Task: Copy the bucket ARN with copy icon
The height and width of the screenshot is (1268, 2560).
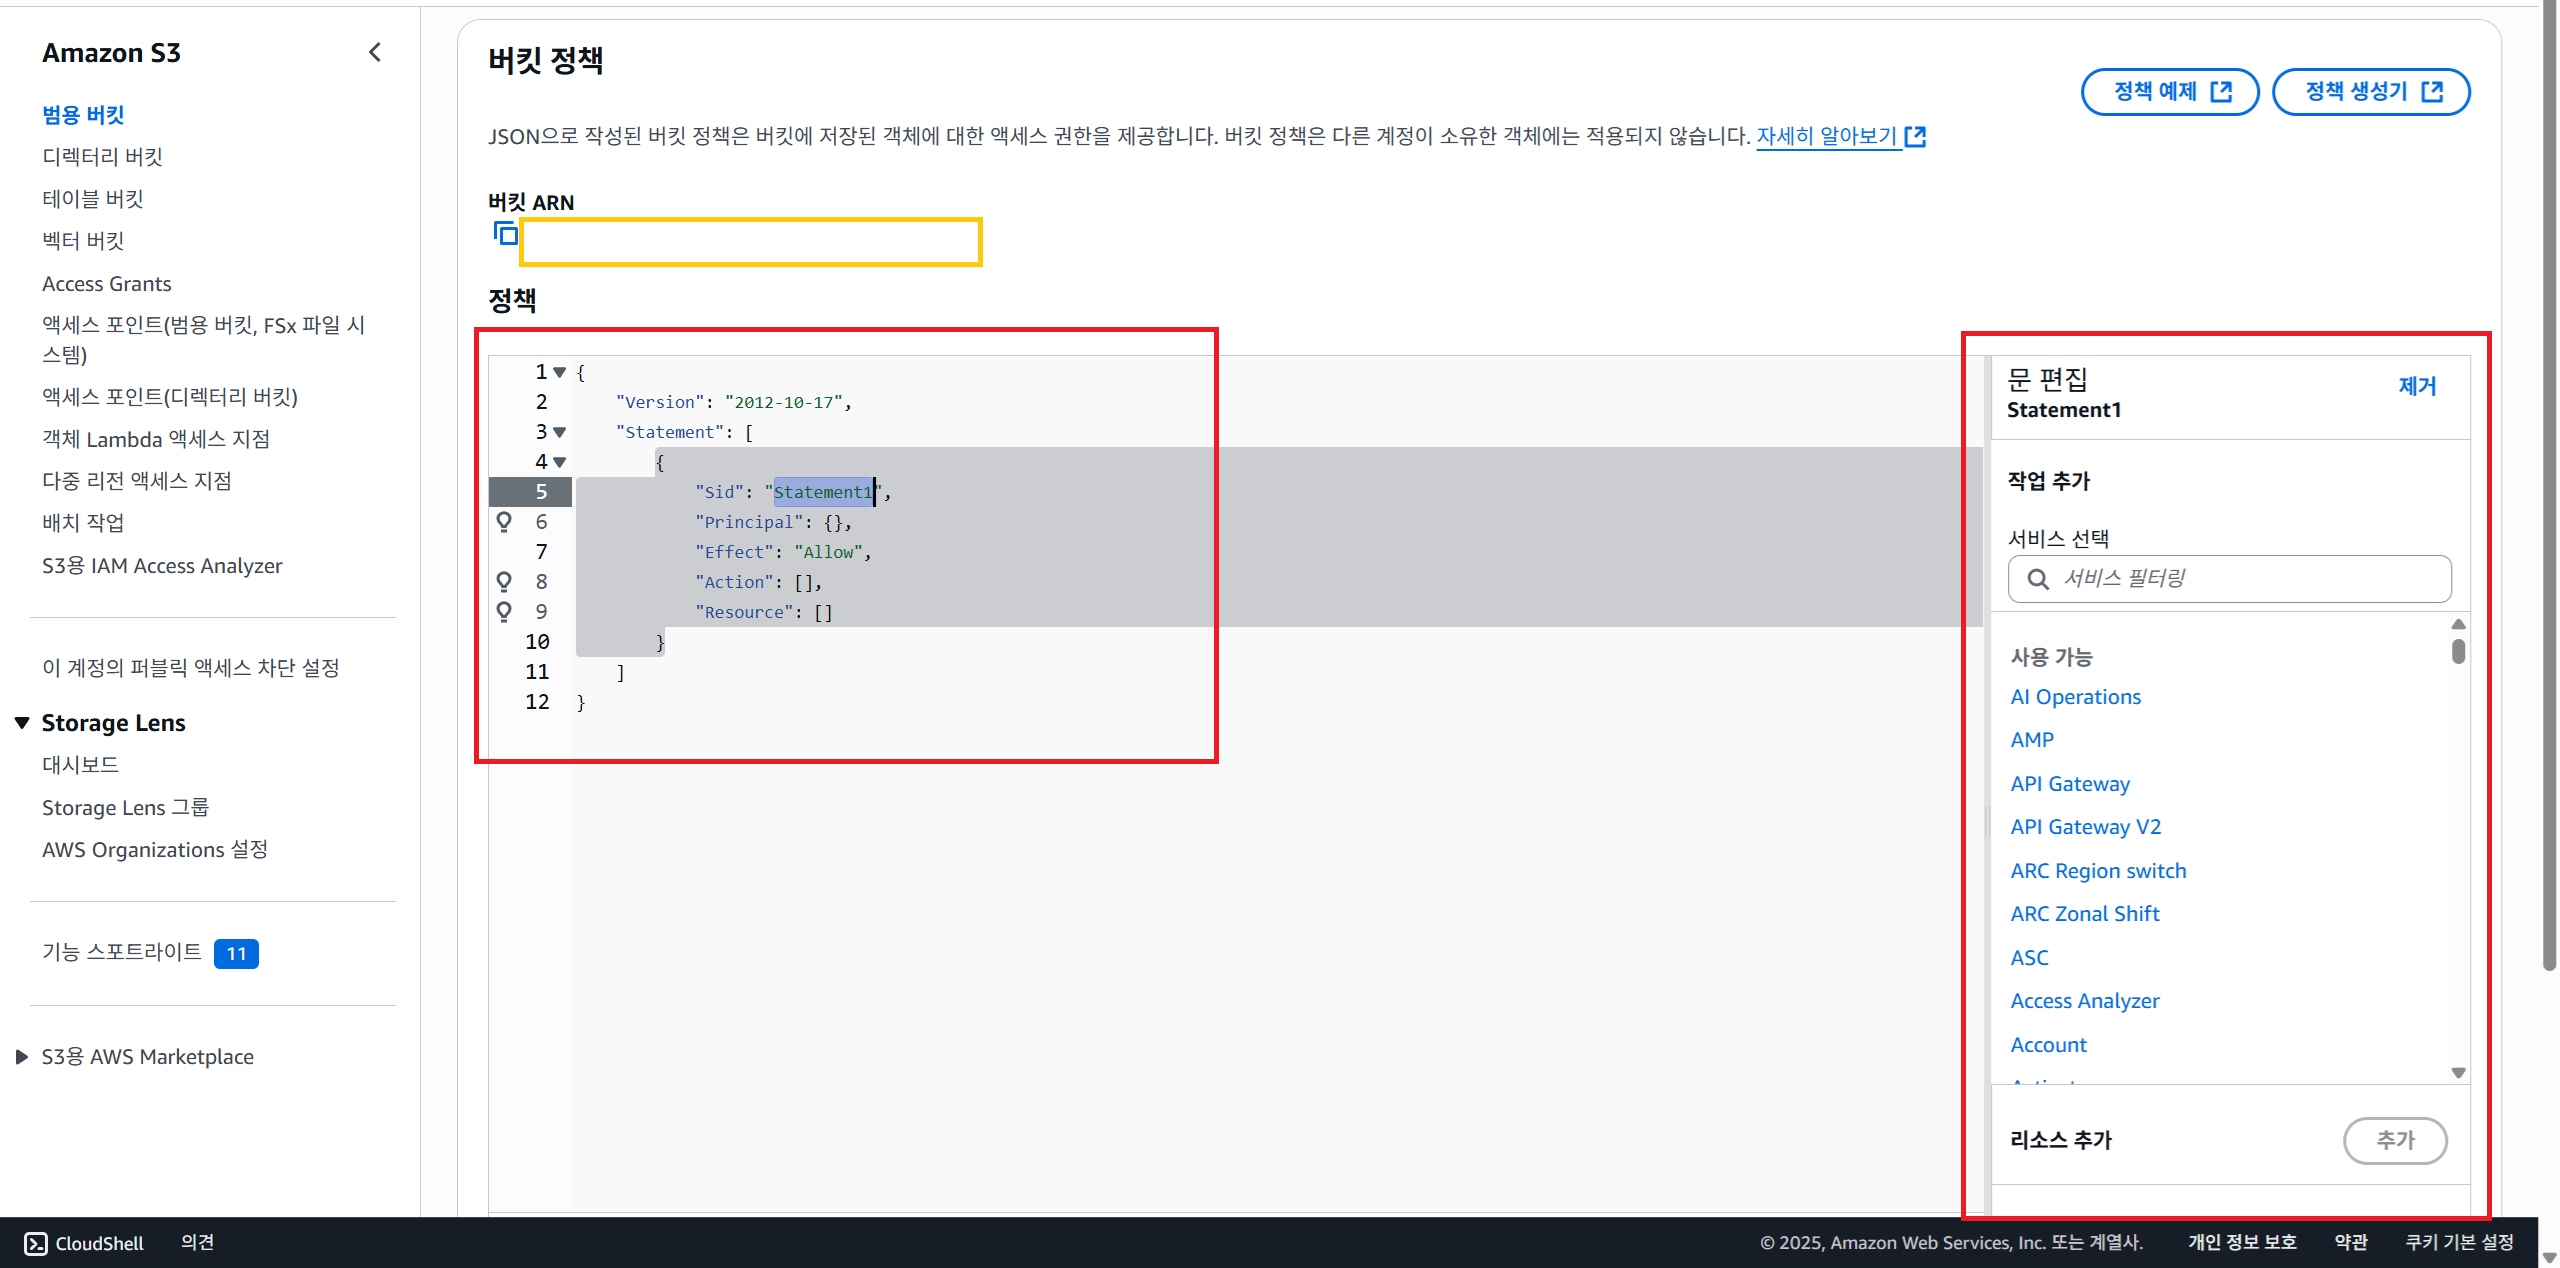Action: click(506, 234)
